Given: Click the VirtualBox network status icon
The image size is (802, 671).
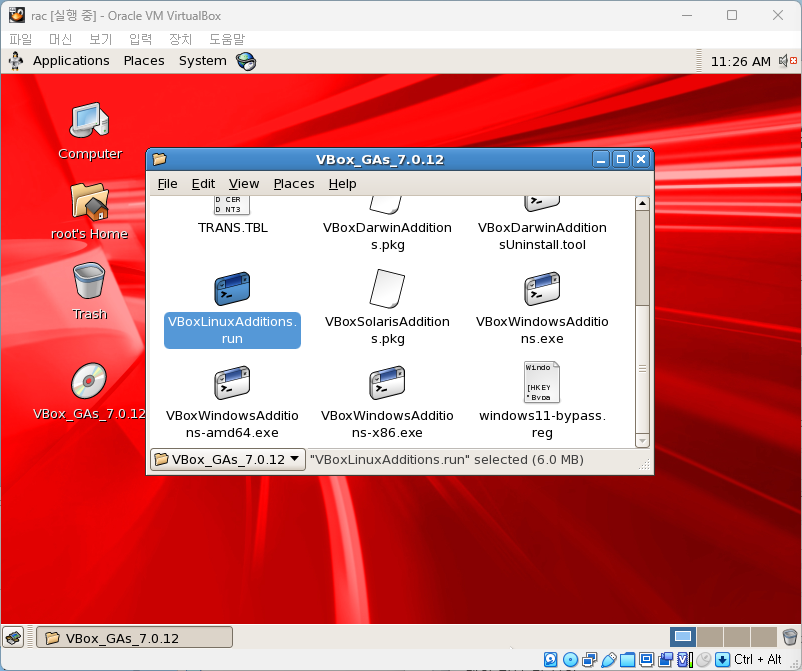Looking at the screenshot, I should click(589, 659).
